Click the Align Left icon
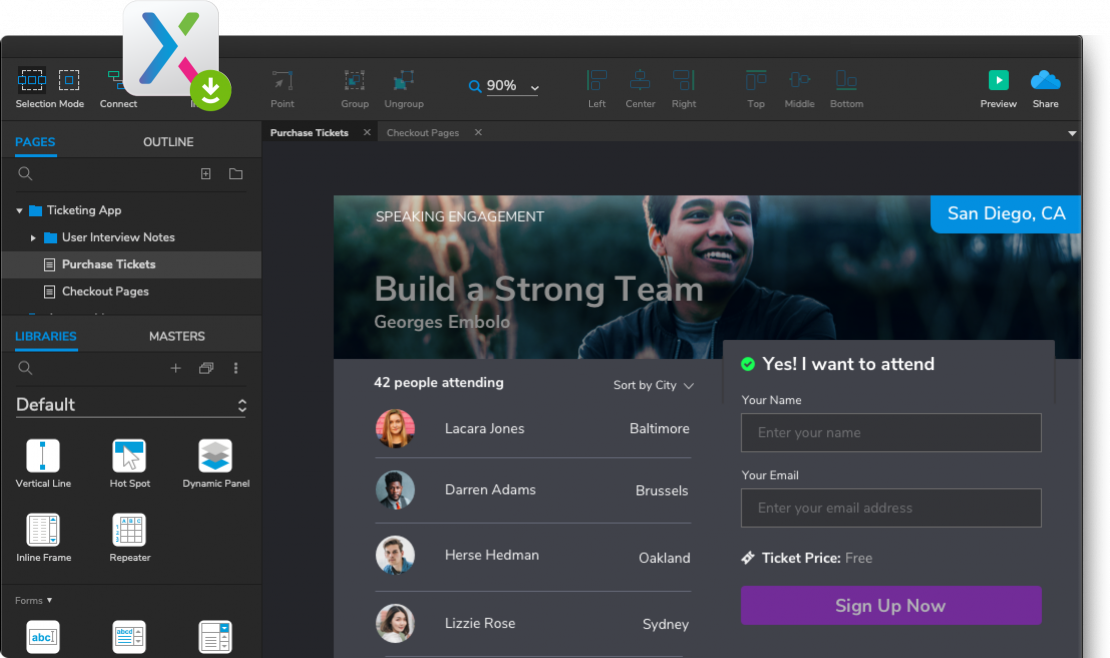 coord(597,81)
